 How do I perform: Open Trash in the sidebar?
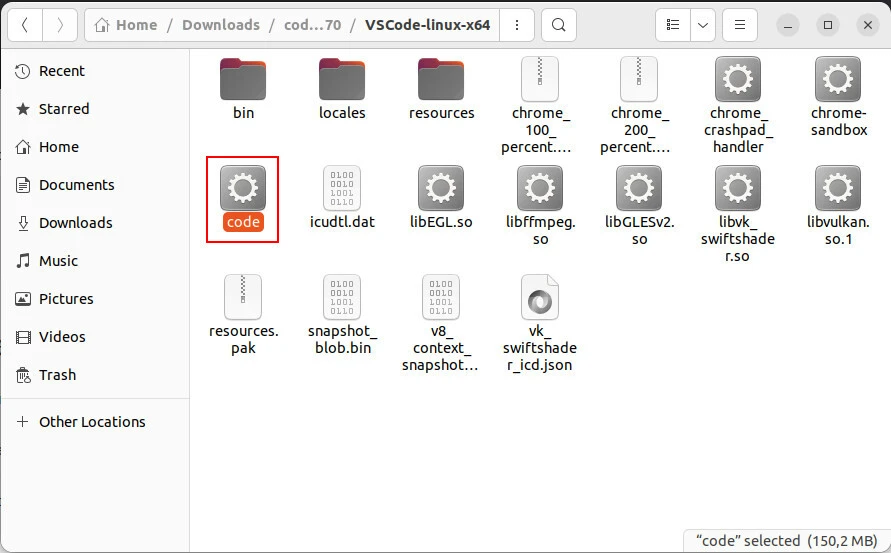(57, 375)
